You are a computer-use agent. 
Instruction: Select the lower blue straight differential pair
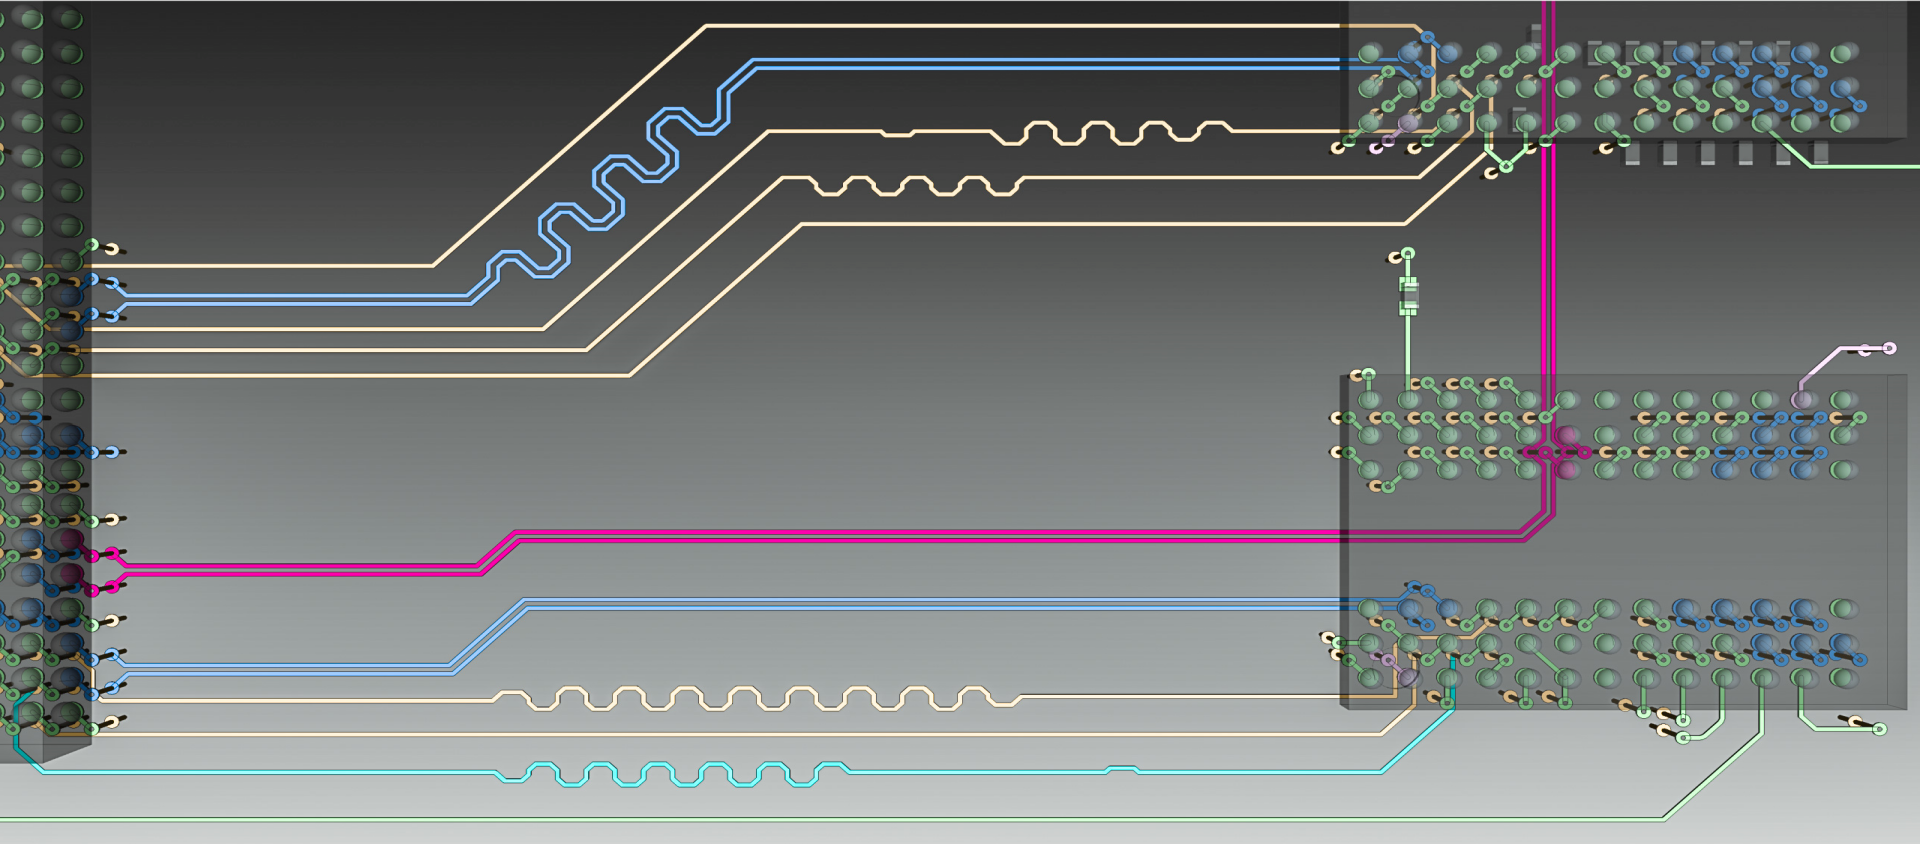click(x=900, y=603)
